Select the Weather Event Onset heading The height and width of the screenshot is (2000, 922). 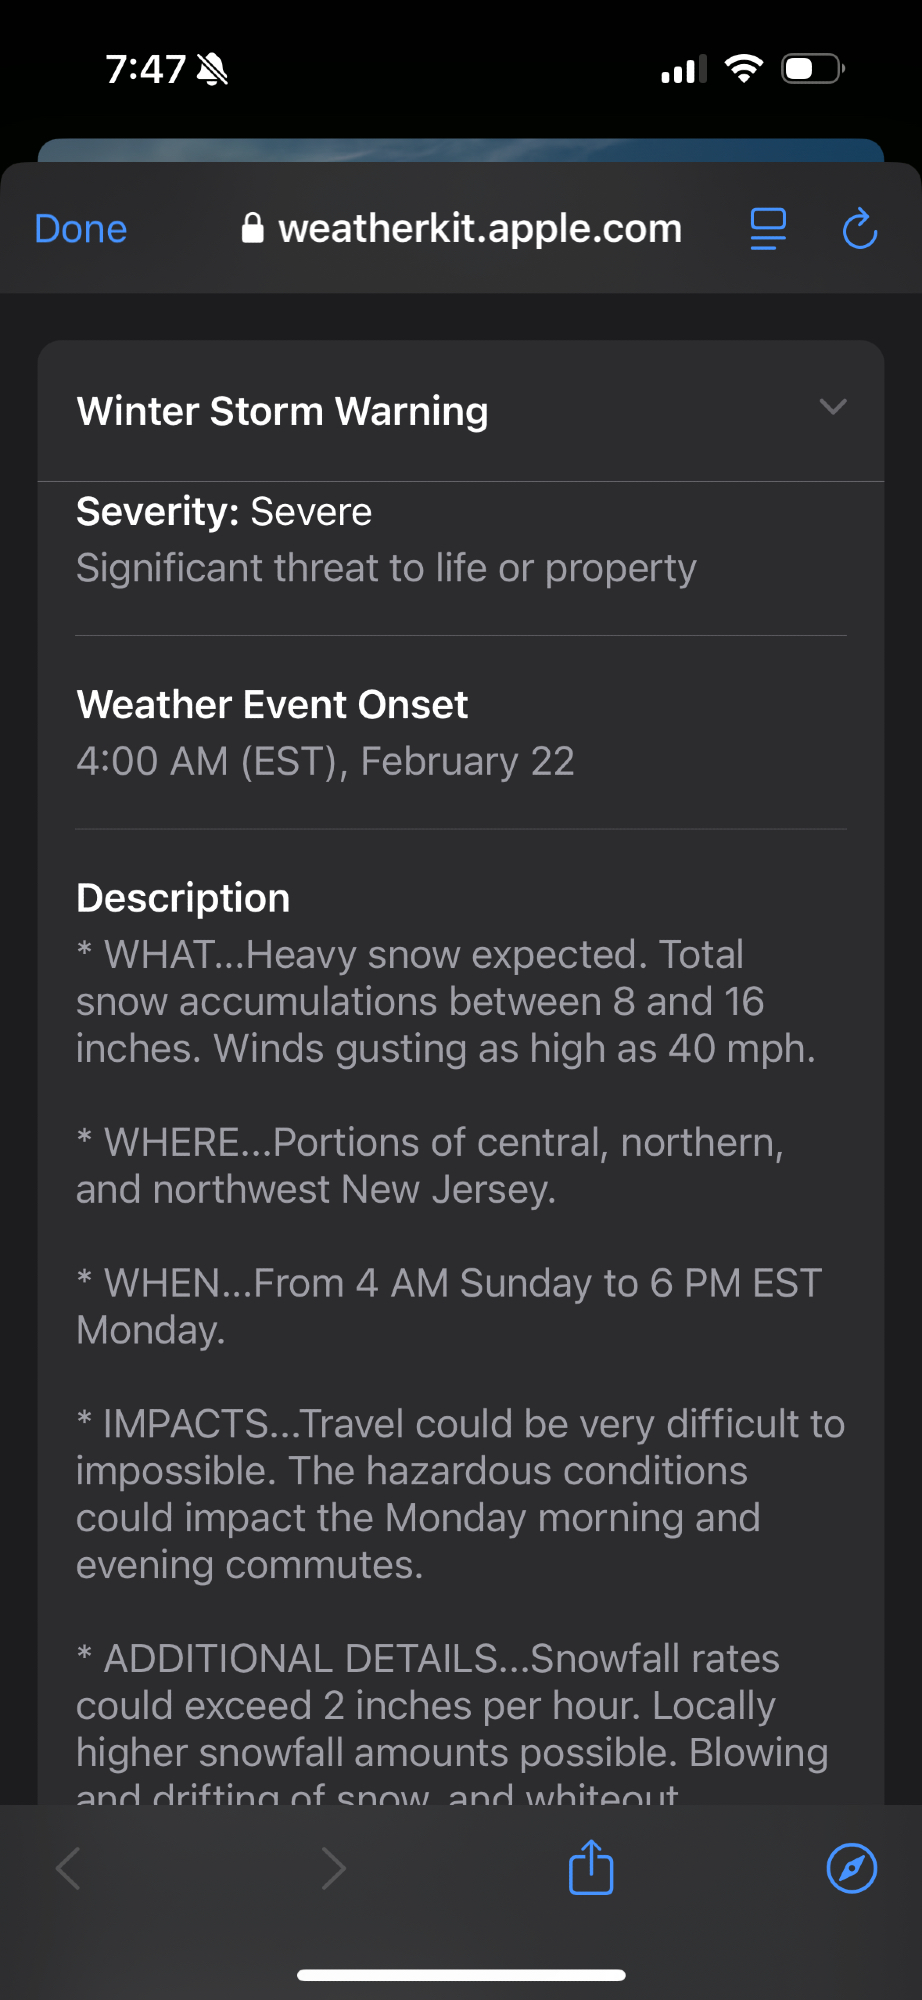(272, 705)
